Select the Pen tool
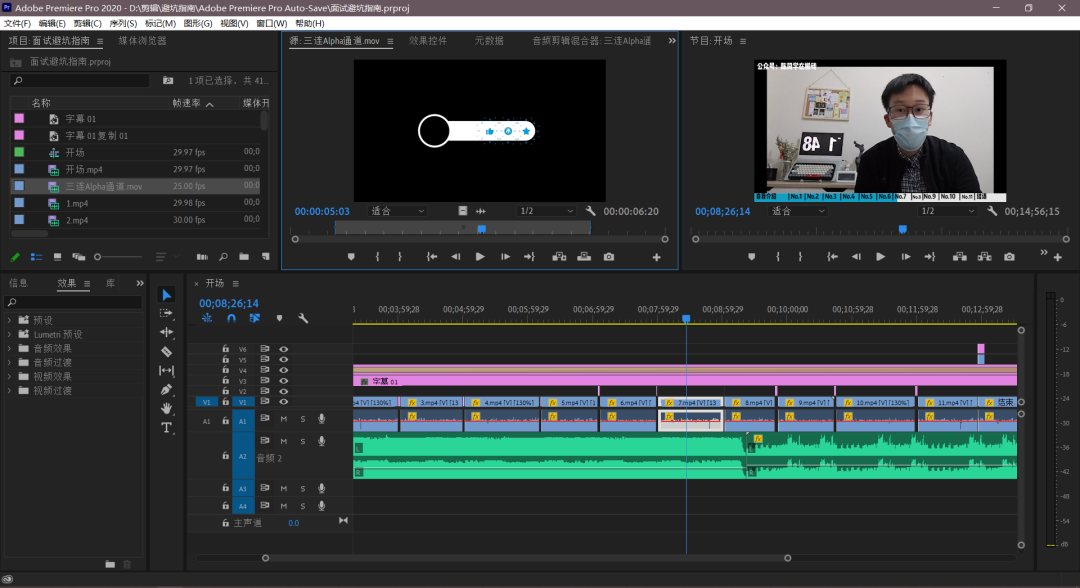The width and height of the screenshot is (1080, 588). coord(166,389)
